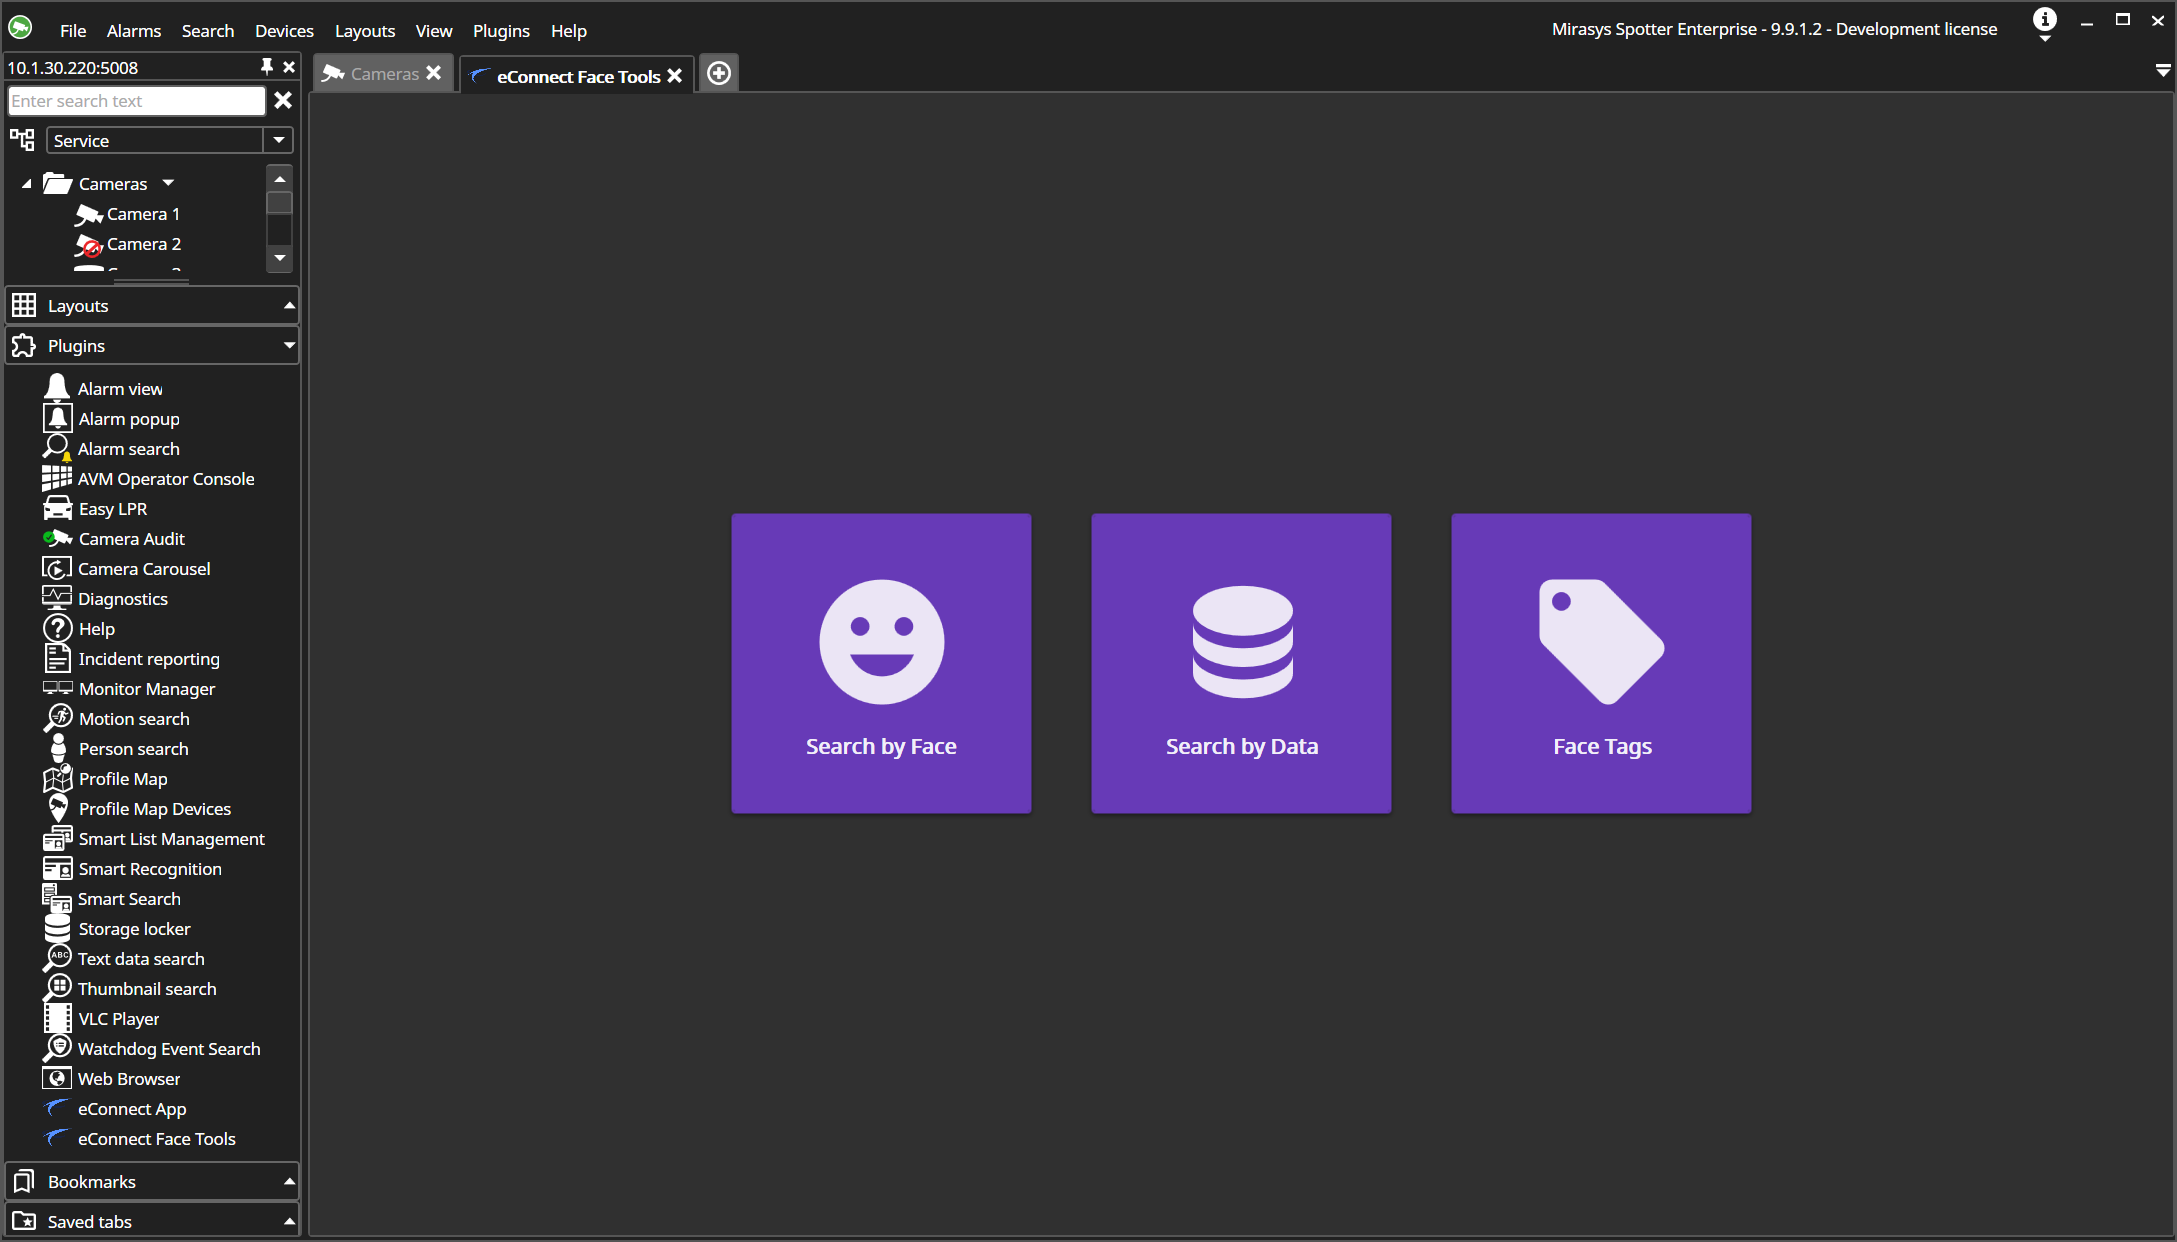2177x1242 pixels.
Task: Open the File menu
Action: click(x=73, y=31)
